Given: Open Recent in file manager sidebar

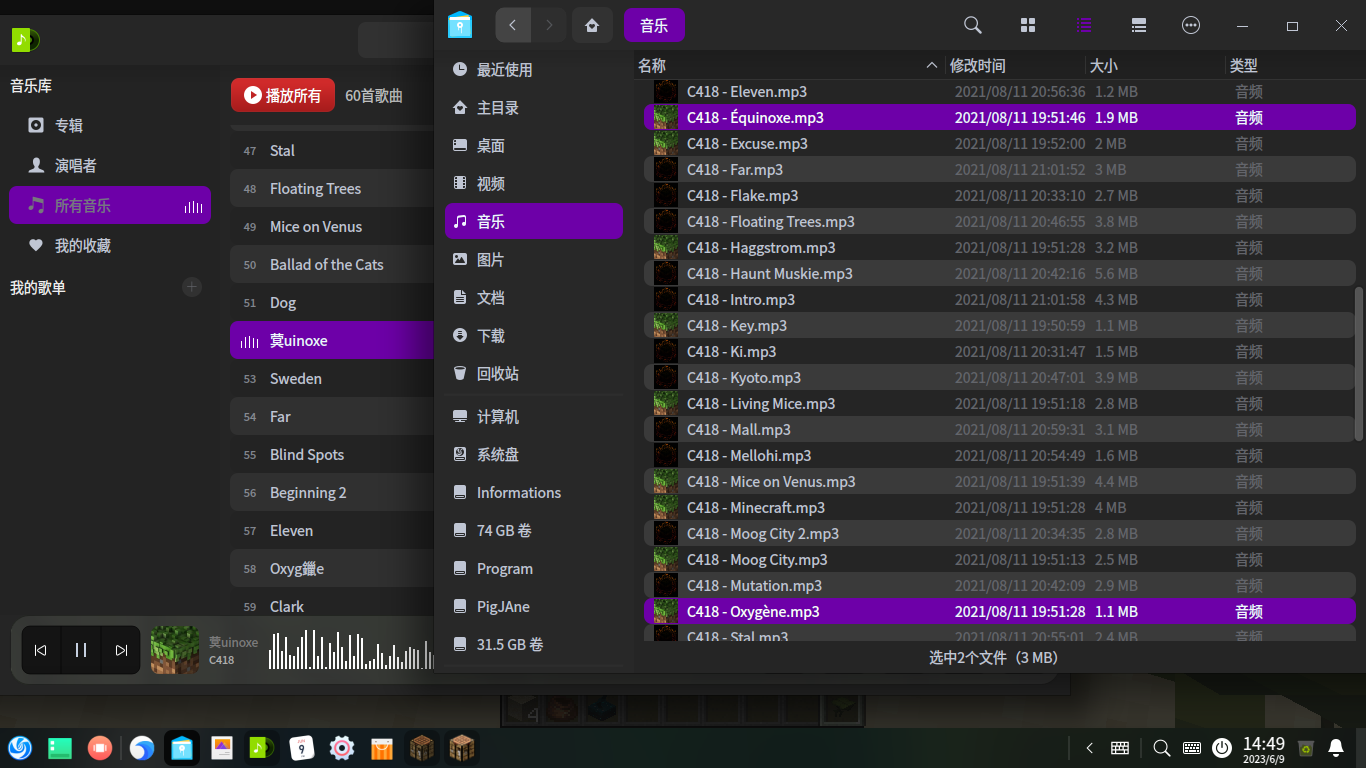Looking at the screenshot, I should point(534,70).
